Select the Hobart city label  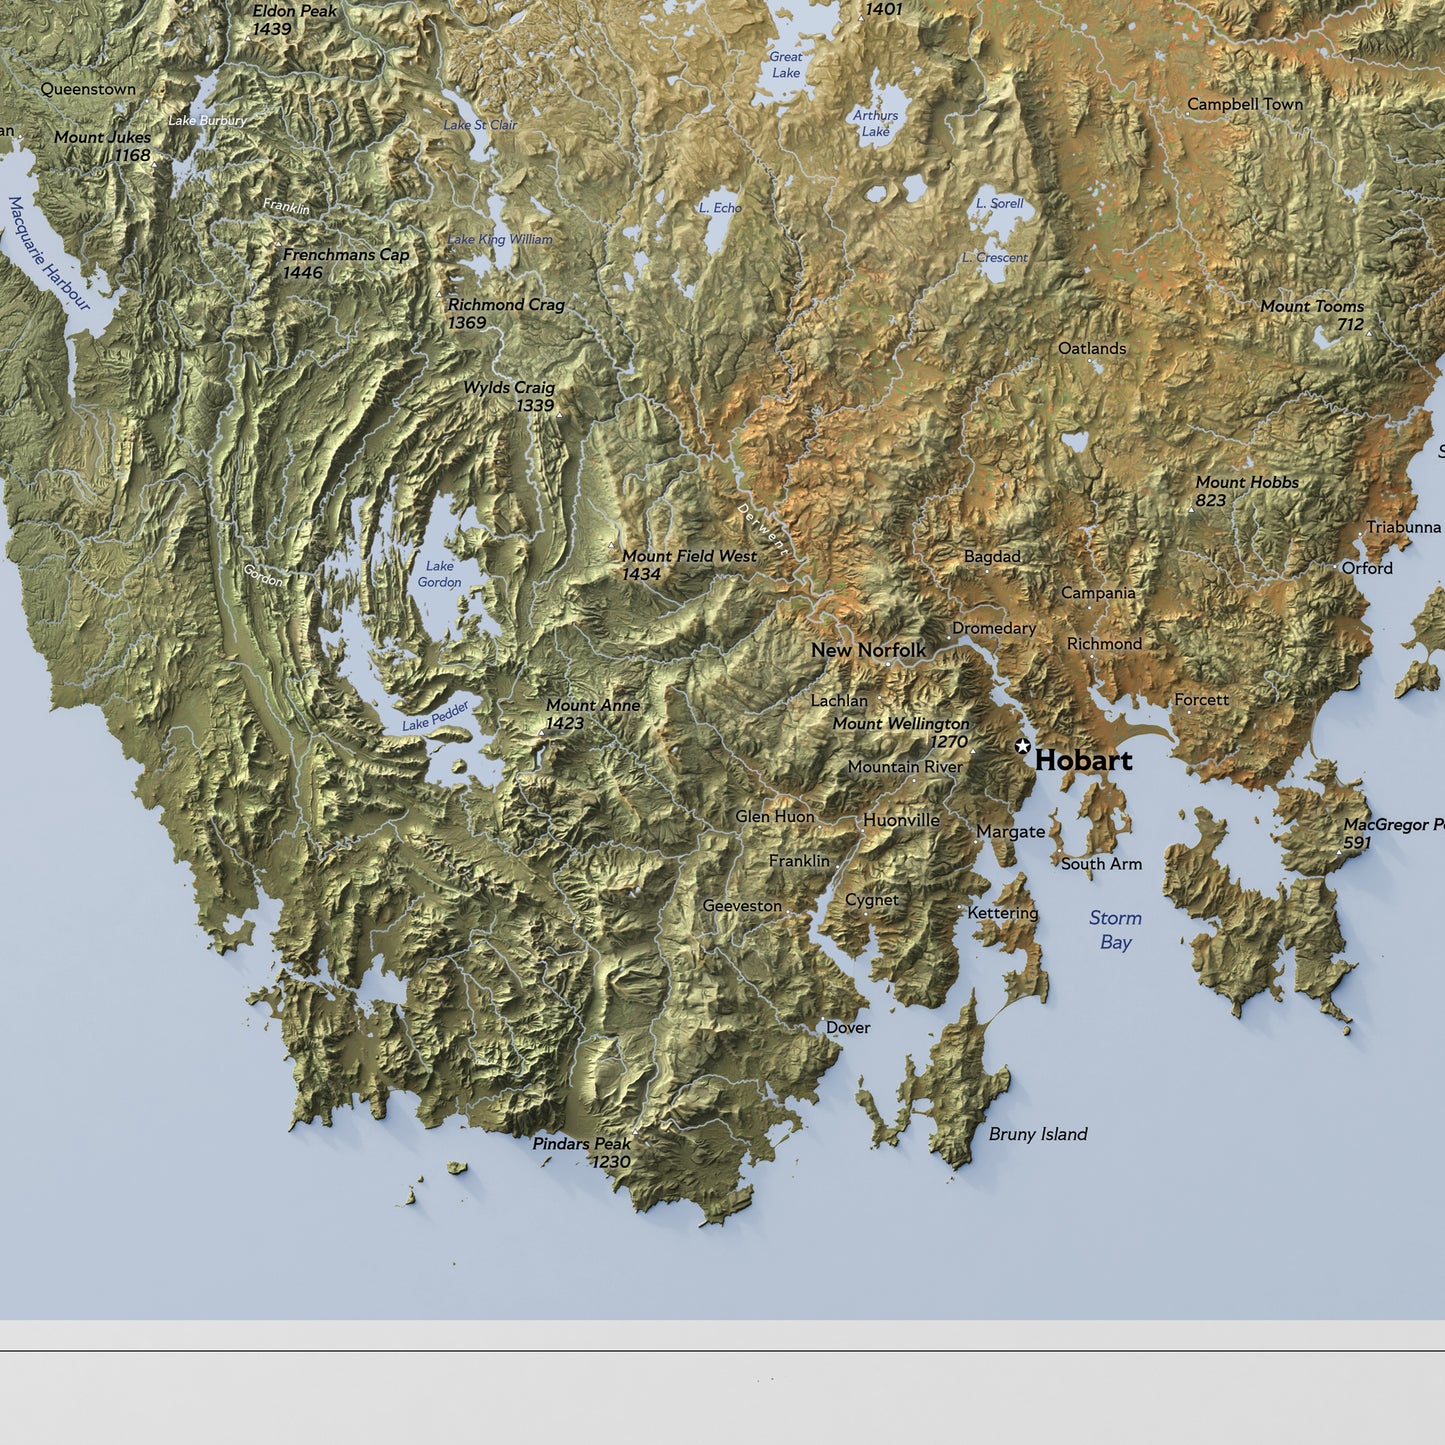pyautogui.click(x=1083, y=761)
